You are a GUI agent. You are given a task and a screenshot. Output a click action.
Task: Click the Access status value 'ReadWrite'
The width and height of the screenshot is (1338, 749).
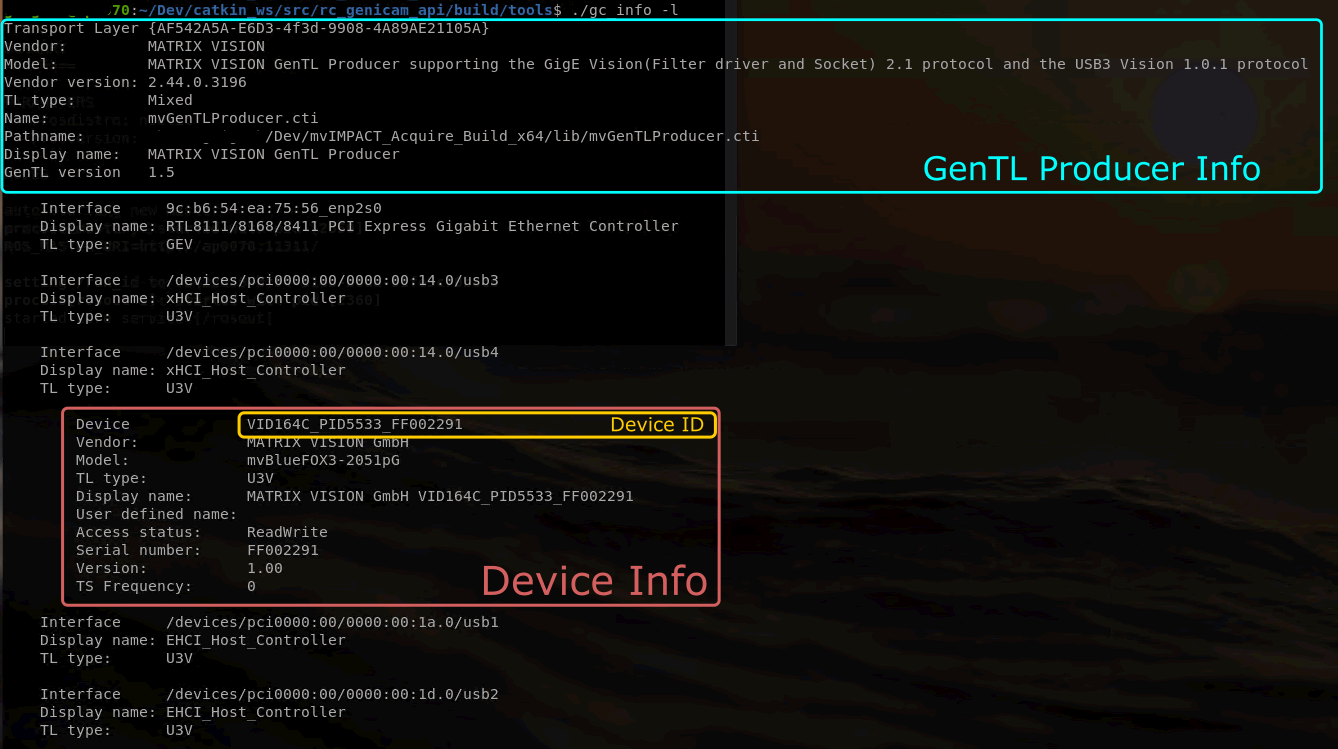(287, 532)
